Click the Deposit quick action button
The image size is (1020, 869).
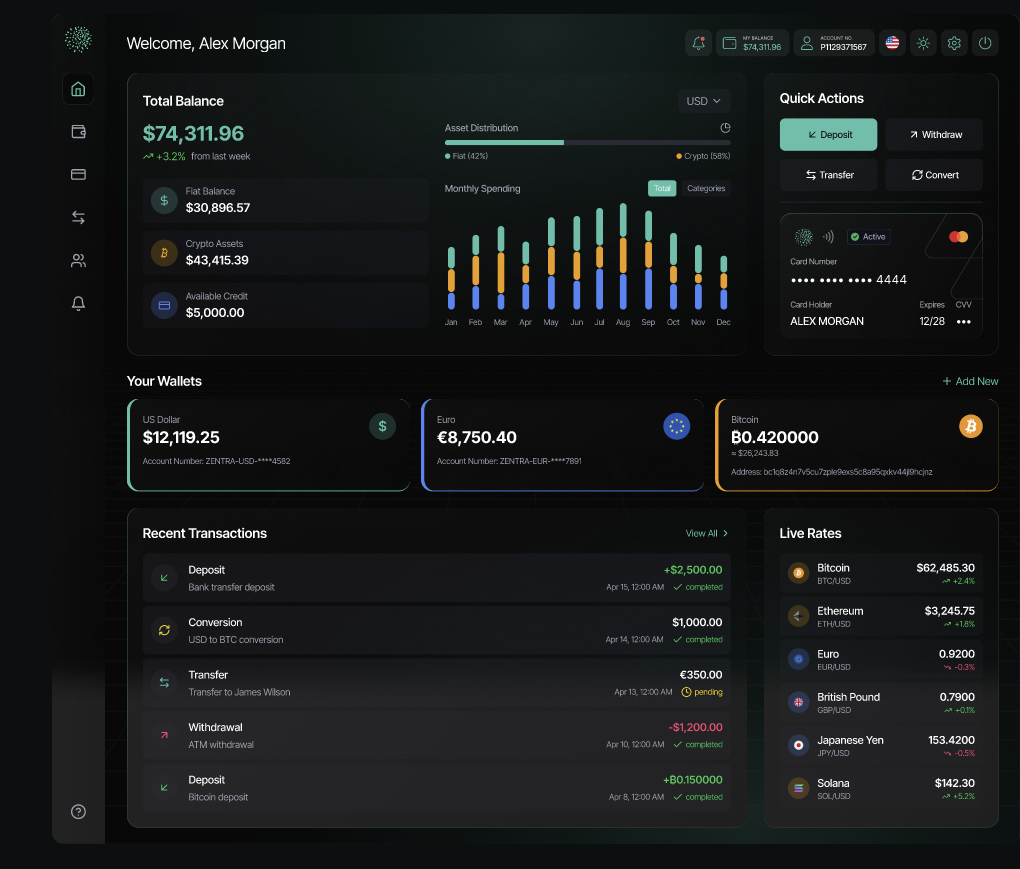click(828, 134)
